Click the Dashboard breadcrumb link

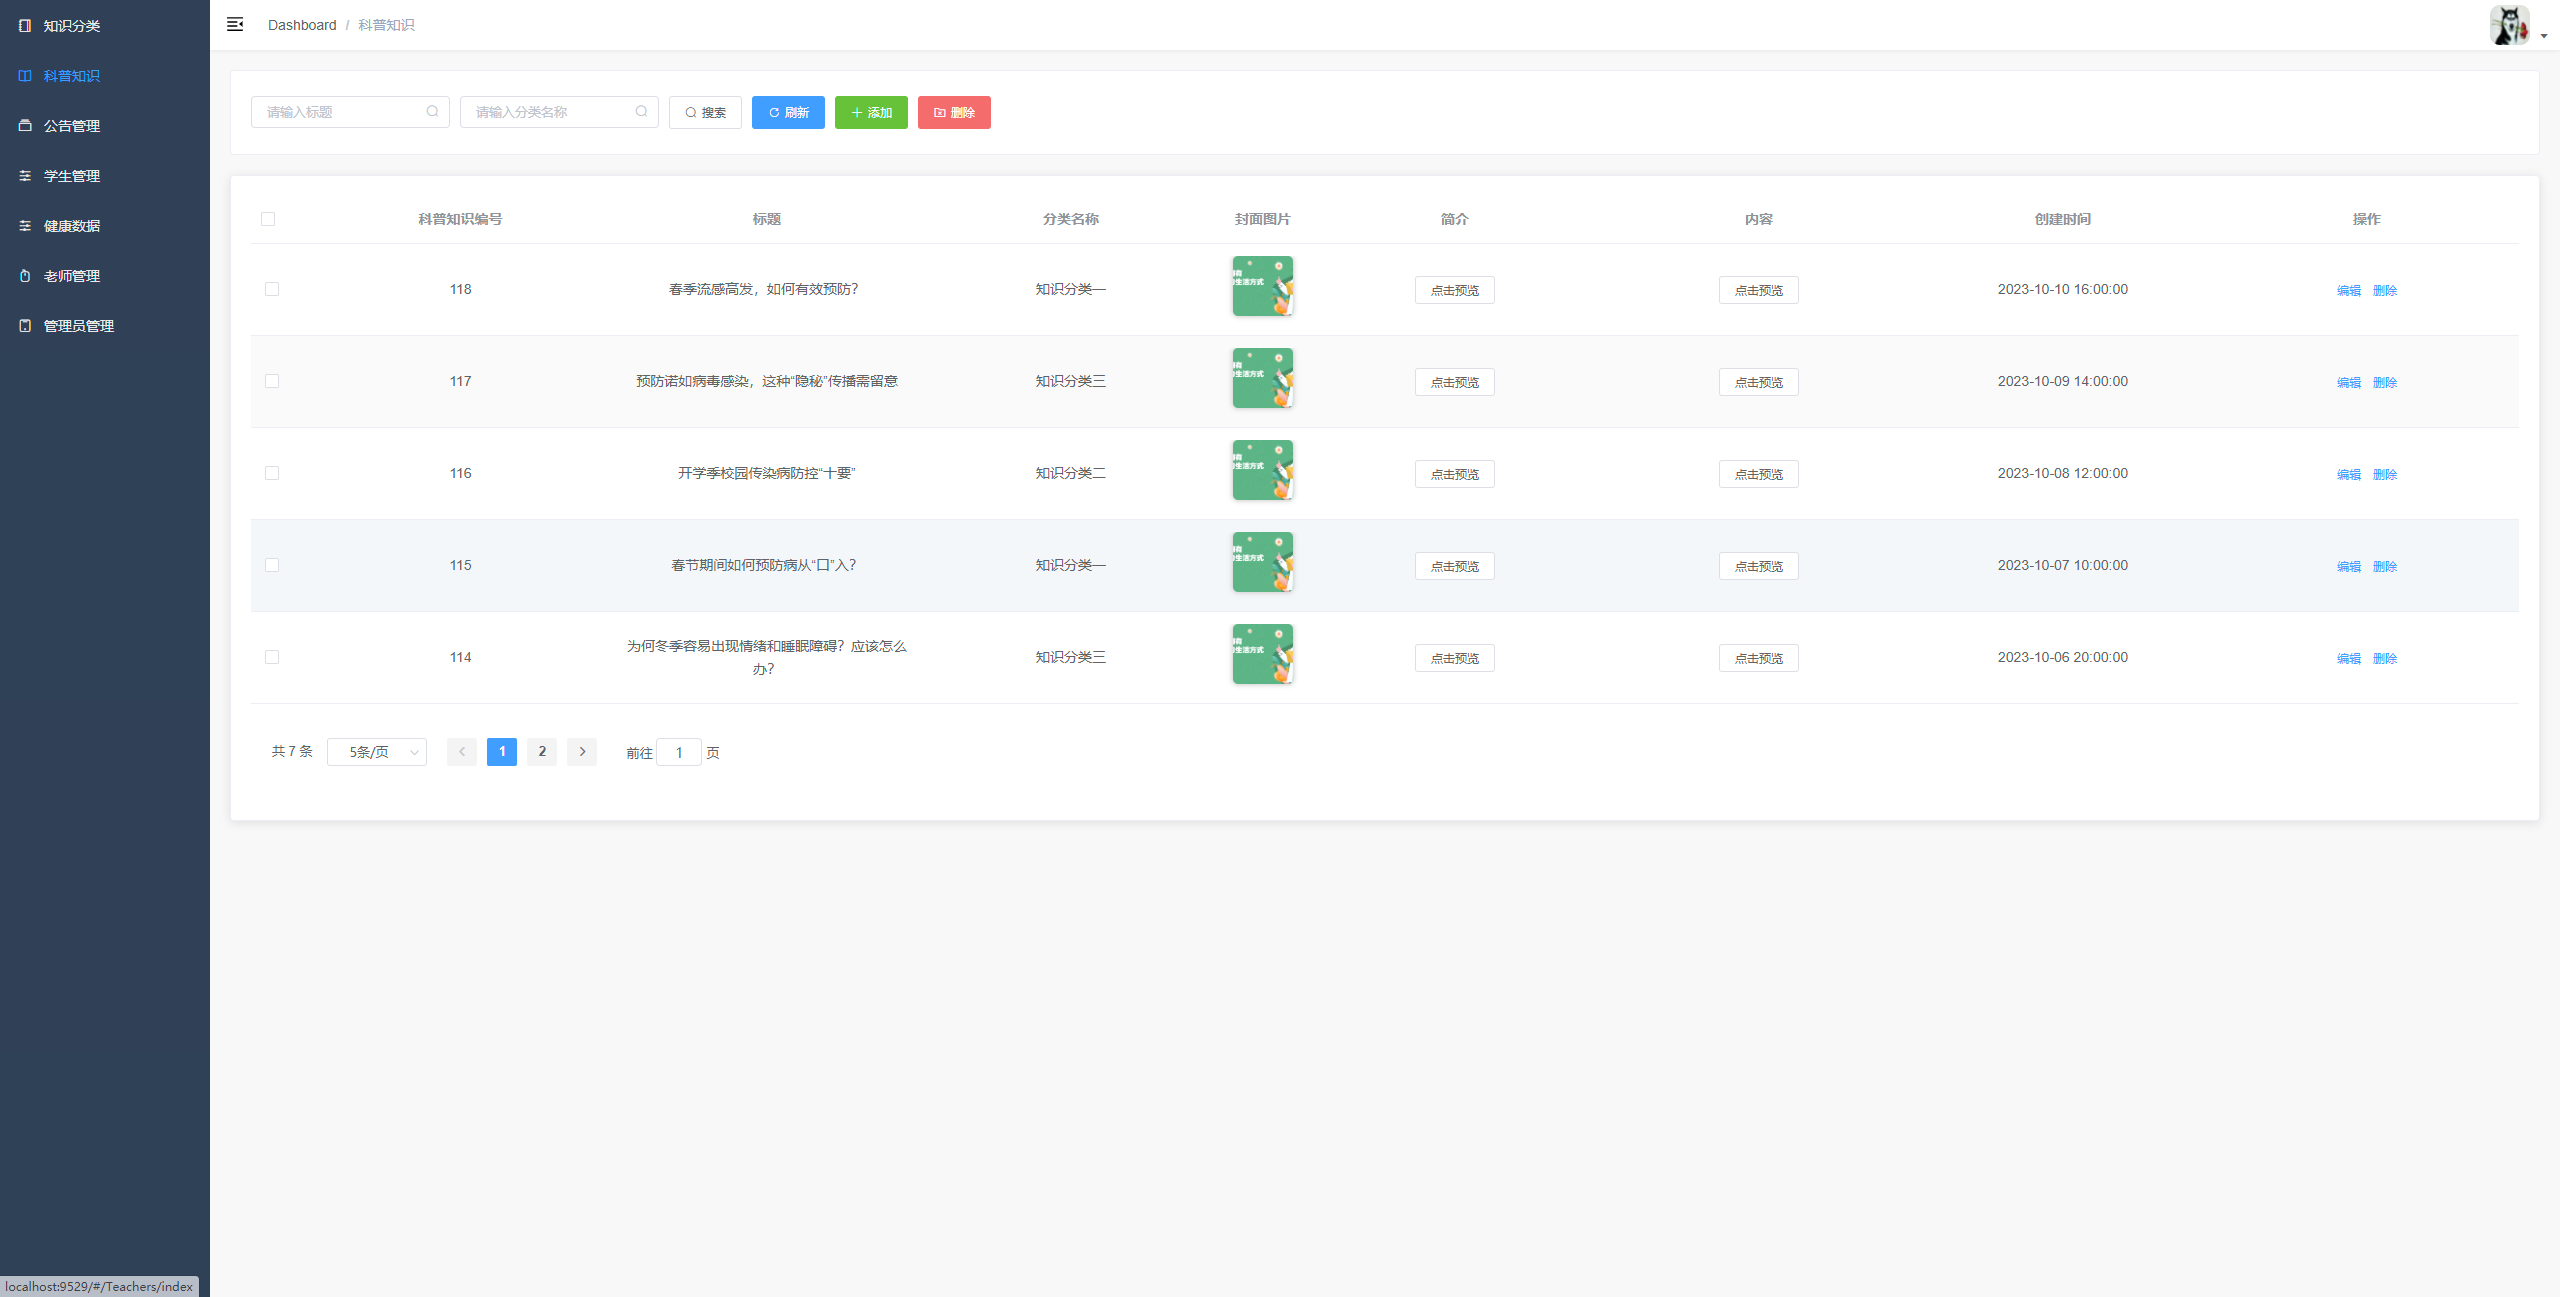(x=302, y=25)
